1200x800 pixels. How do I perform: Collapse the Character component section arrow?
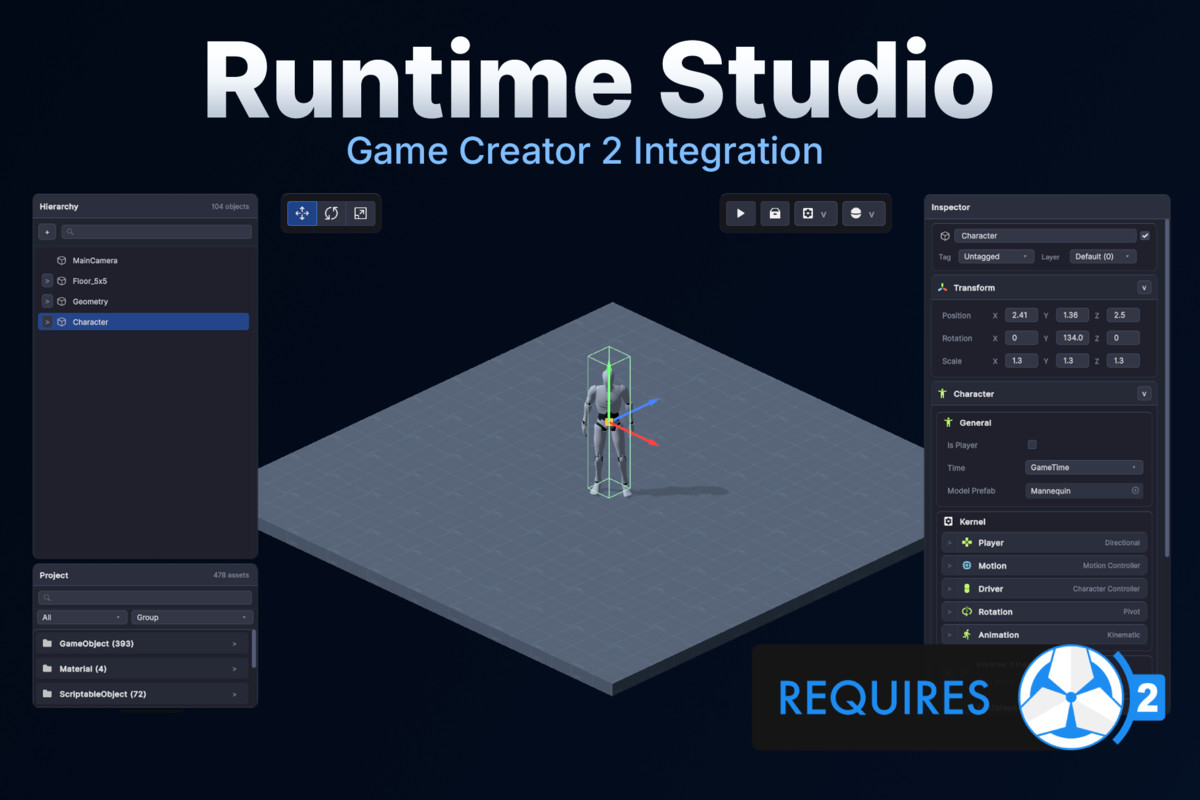pos(1144,394)
